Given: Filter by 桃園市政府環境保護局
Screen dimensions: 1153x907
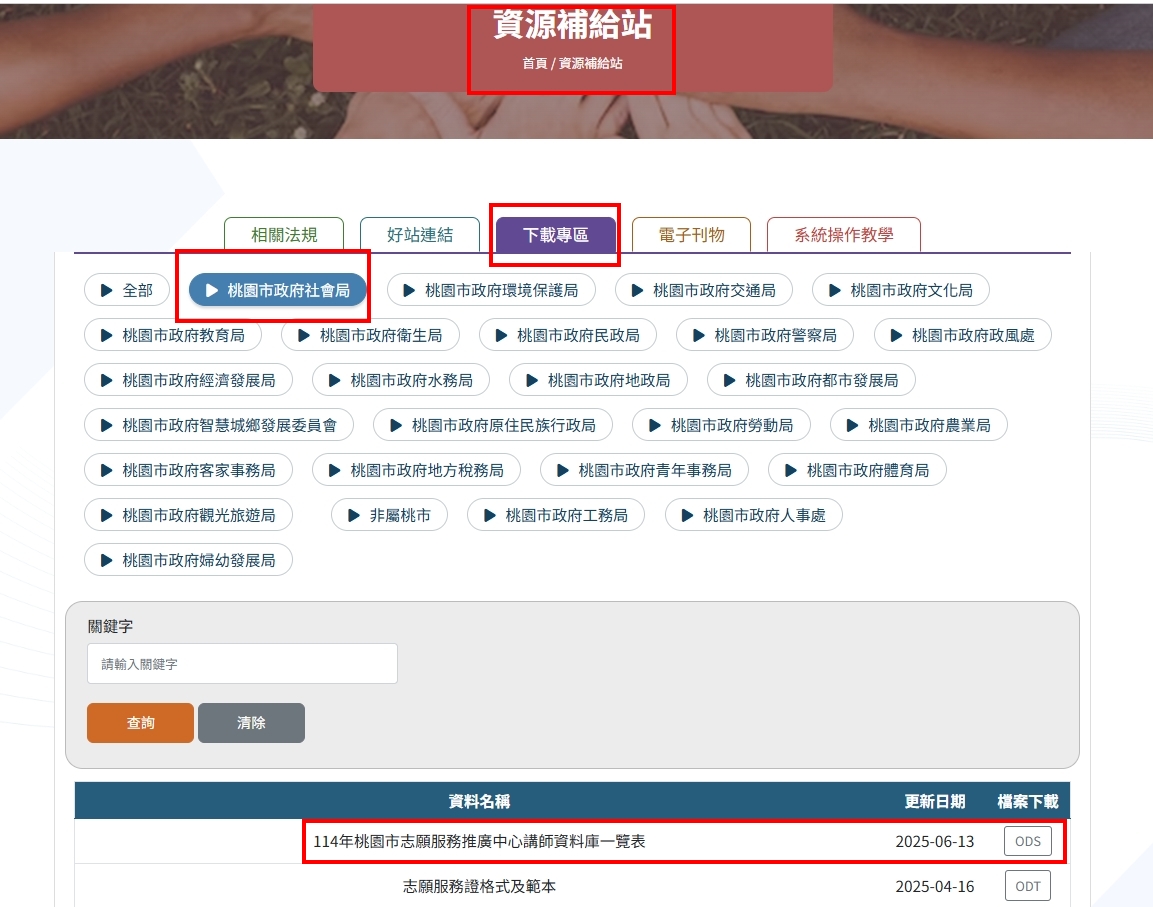Looking at the screenshot, I should tap(491, 290).
